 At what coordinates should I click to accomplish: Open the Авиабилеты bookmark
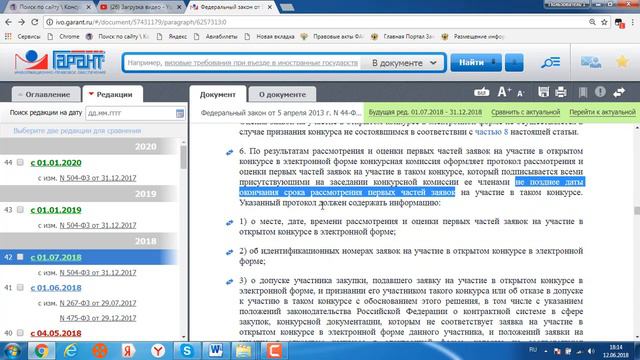pyautogui.click(x=216, y=36)
